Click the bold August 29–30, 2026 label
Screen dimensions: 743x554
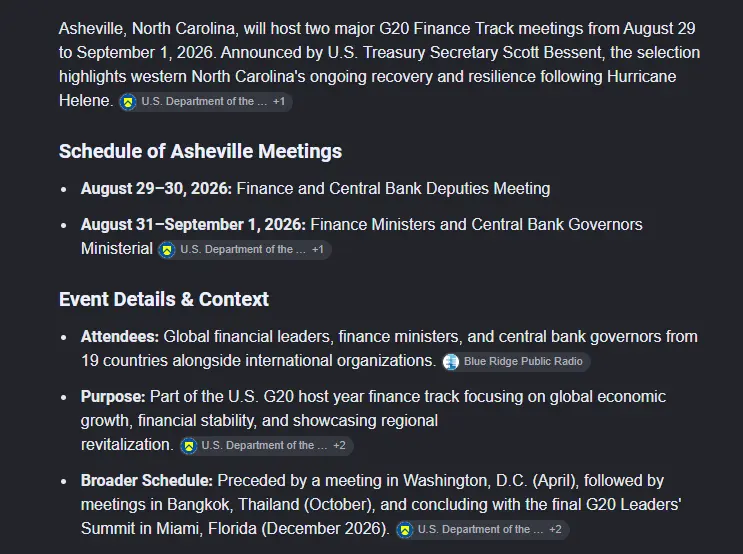pyautogui.click(x=156, y=189)
